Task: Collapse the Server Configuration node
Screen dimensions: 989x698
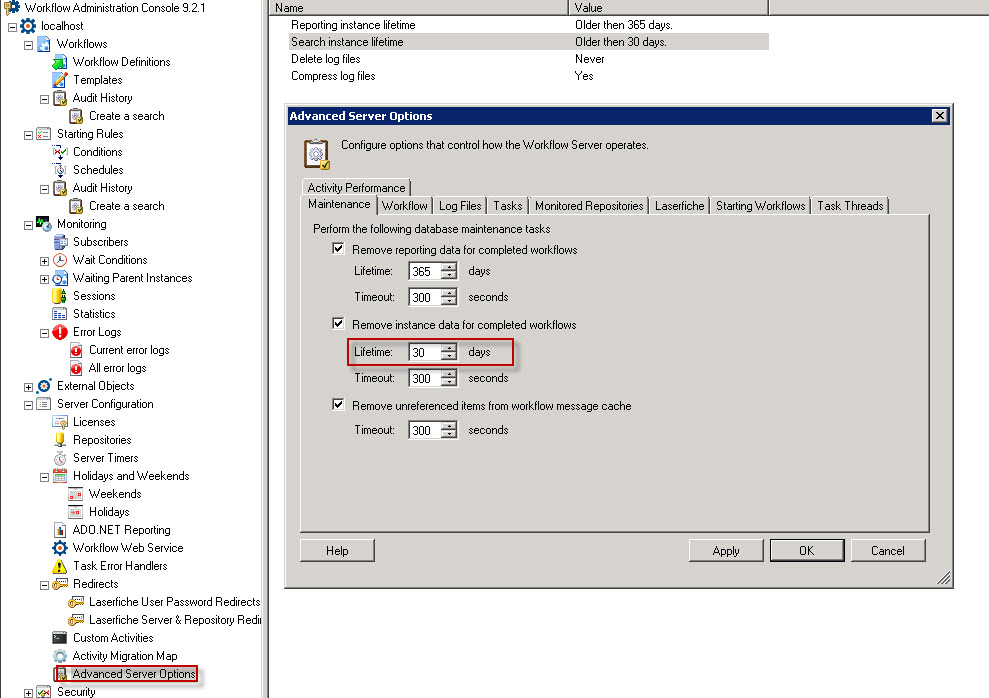Action: click(x=28, y=404)
